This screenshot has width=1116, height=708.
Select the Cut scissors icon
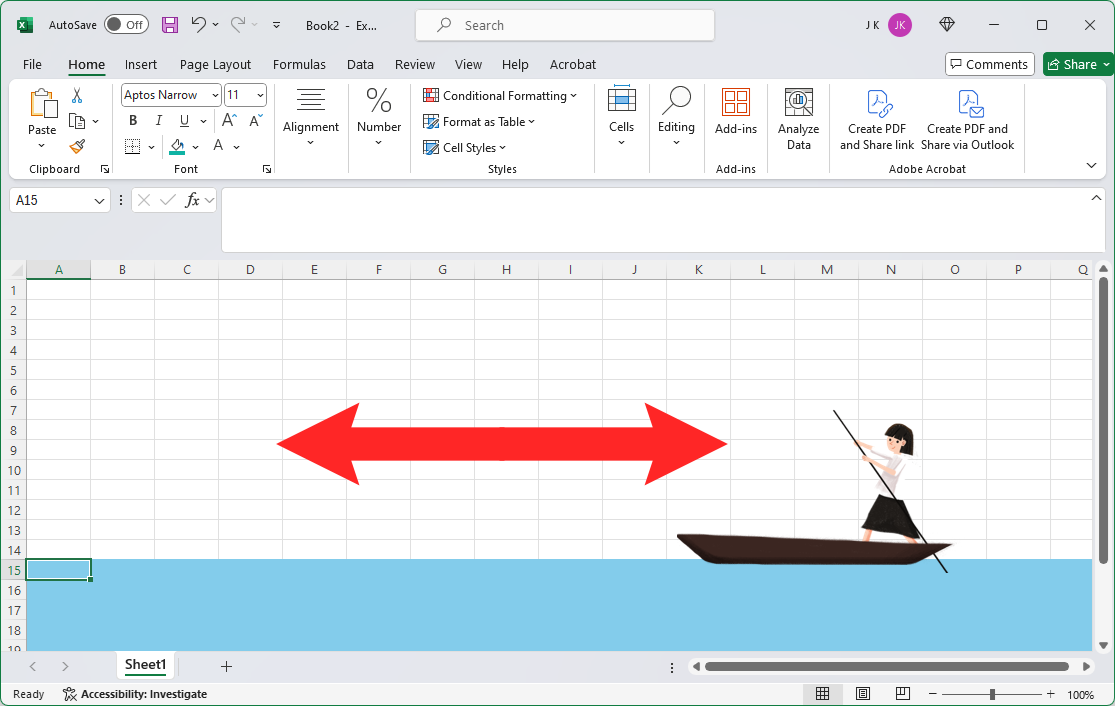click(x=77, y=95)
